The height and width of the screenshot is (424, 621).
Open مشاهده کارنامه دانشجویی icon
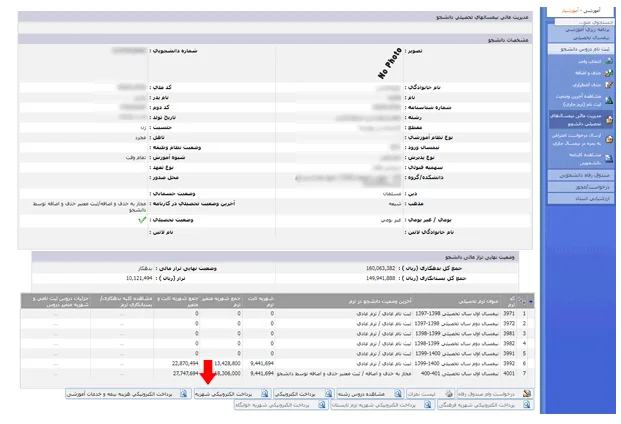click(609, 159)
